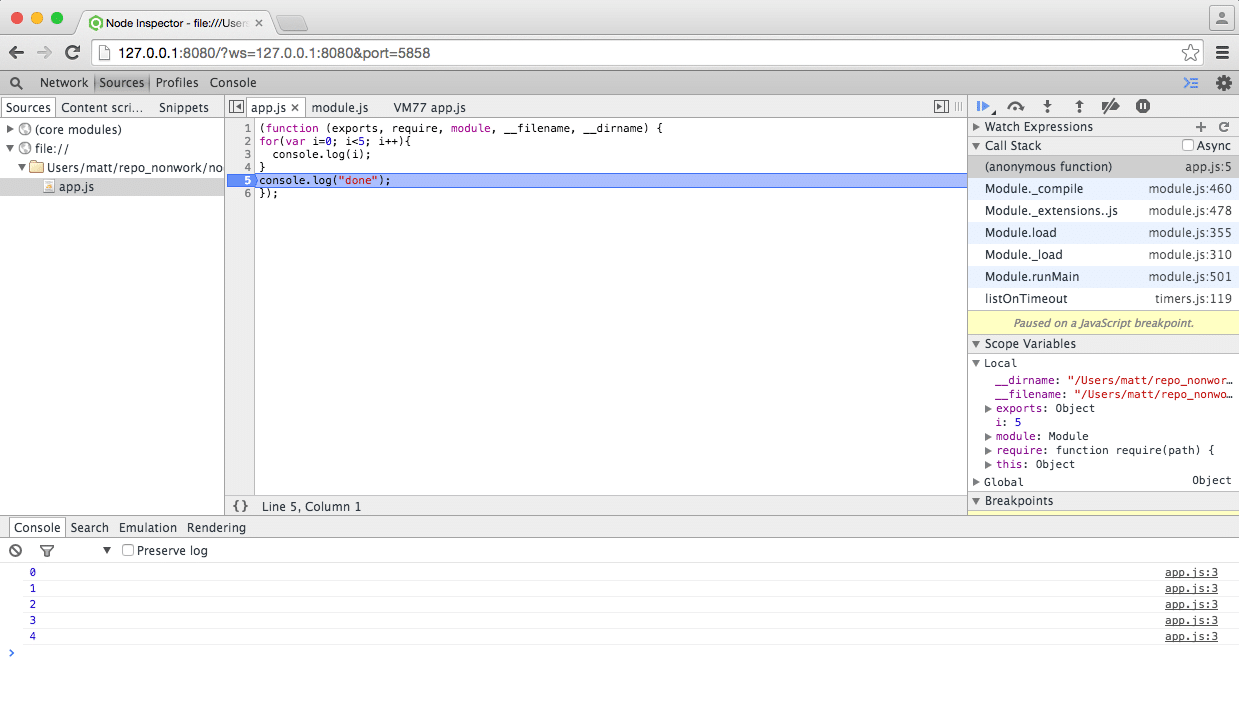1239x714 pixels.
Task: Step out of current function
Action: (x=1079, y=106)
